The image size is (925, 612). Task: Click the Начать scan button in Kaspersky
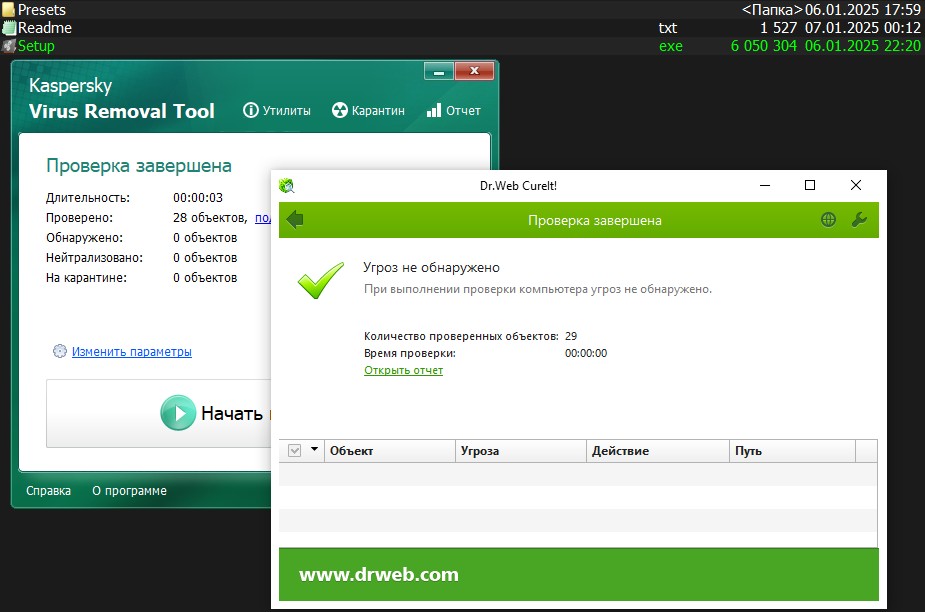coord(158,413)
